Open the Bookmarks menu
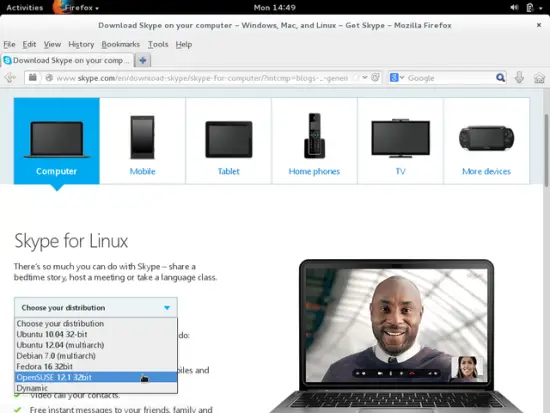This screenshot has height=413, width=550. coord(120,44)
